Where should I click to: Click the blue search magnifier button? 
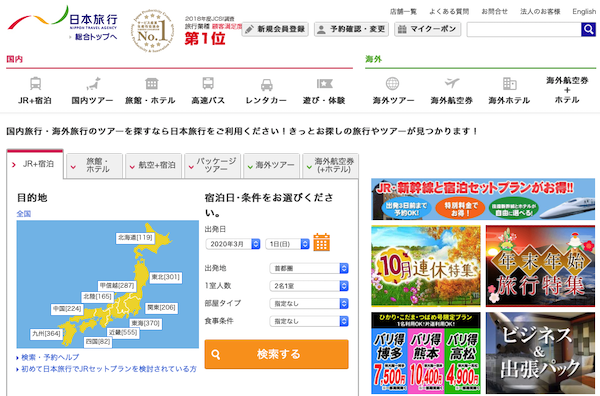point(588,29)
